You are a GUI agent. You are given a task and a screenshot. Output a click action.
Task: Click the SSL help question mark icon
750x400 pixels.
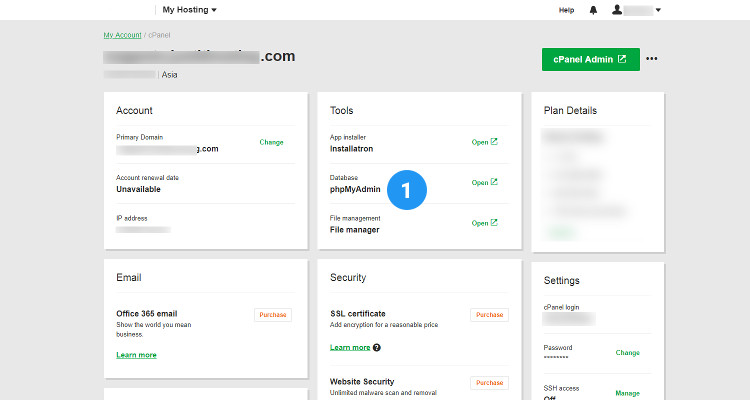377,347
